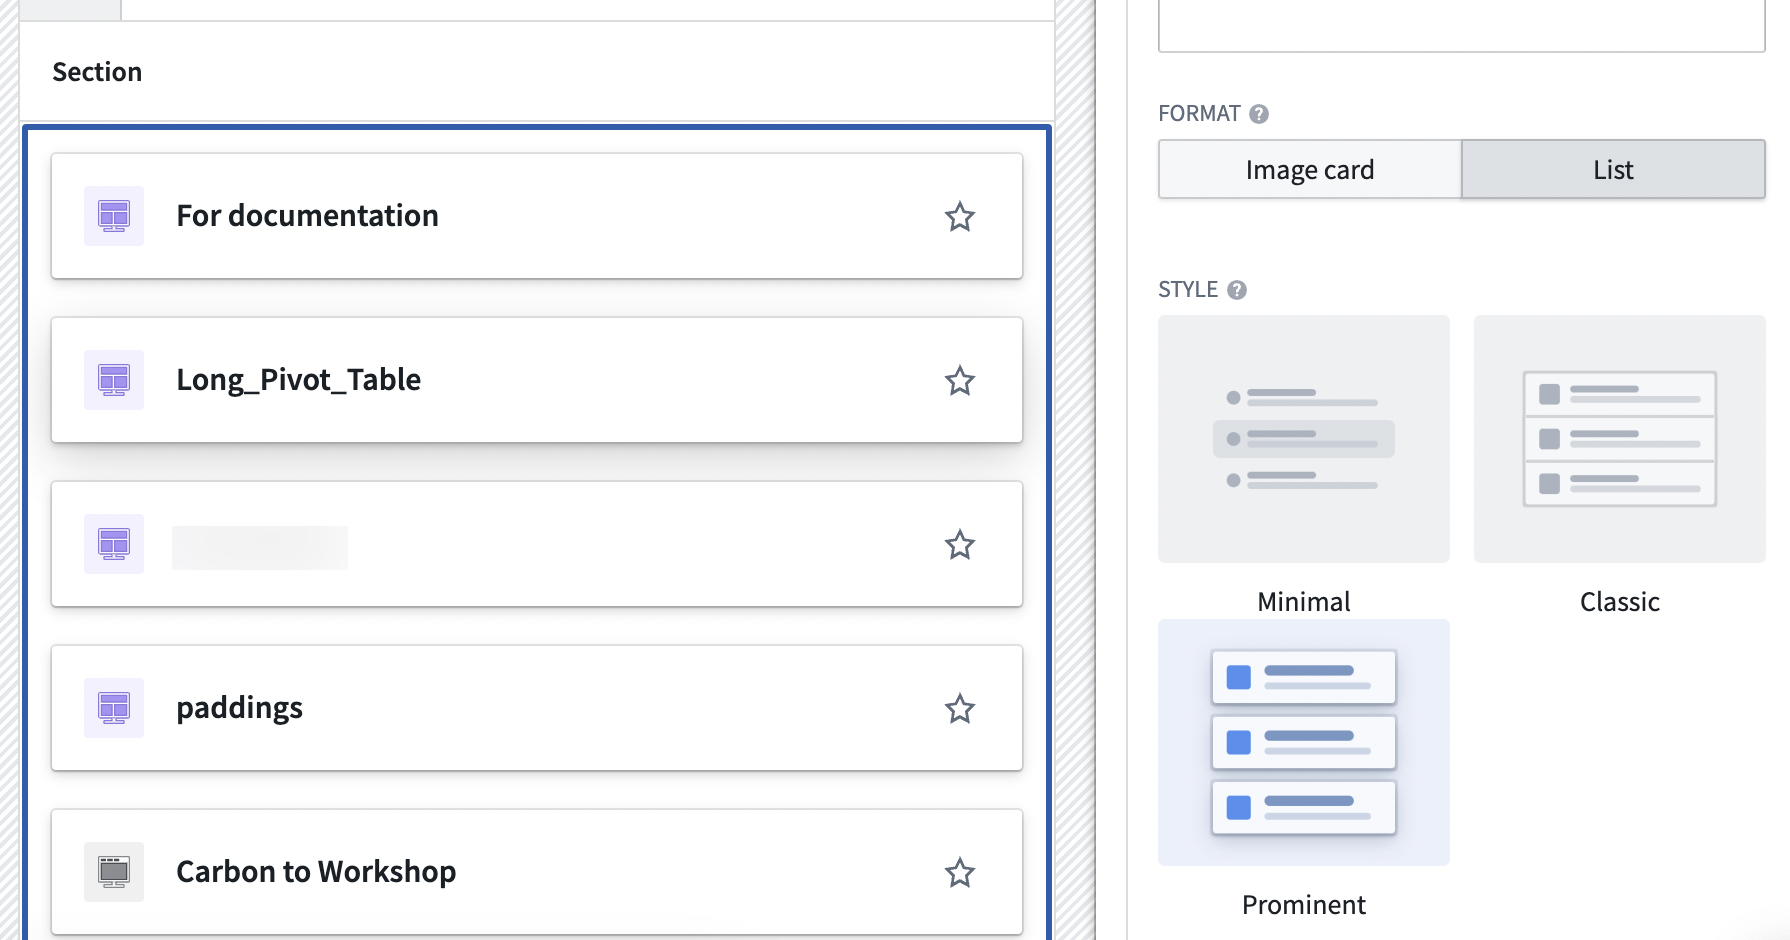Click the Section header title
The image size is (1790, 940).
97,72
